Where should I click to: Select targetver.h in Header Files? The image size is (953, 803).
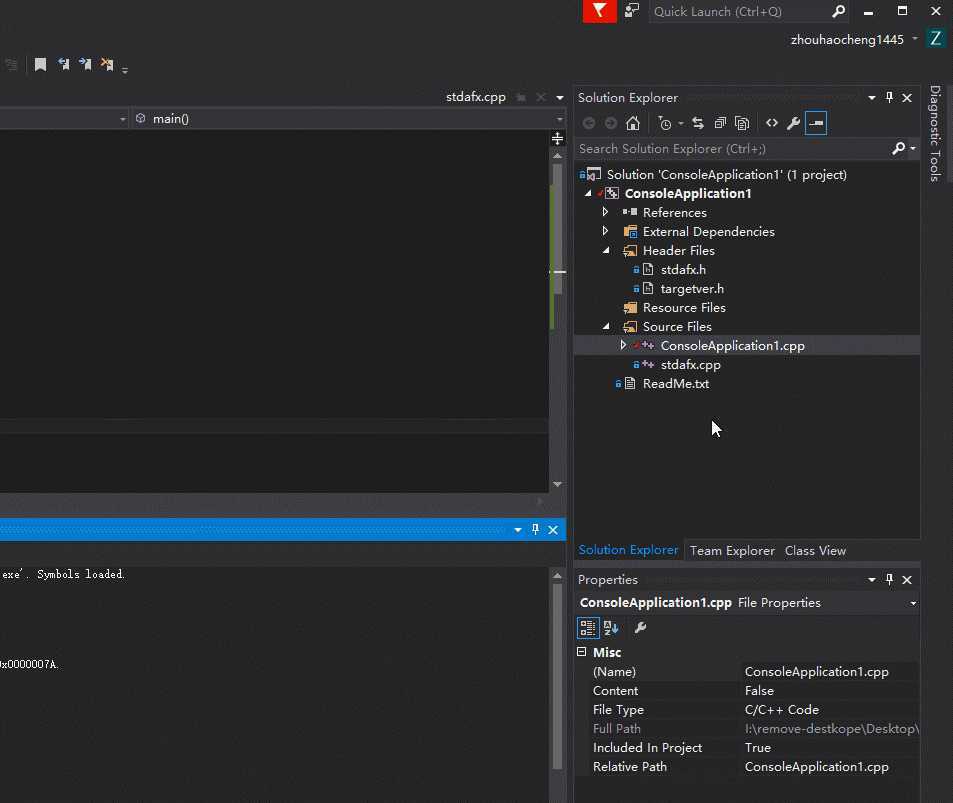692,288
